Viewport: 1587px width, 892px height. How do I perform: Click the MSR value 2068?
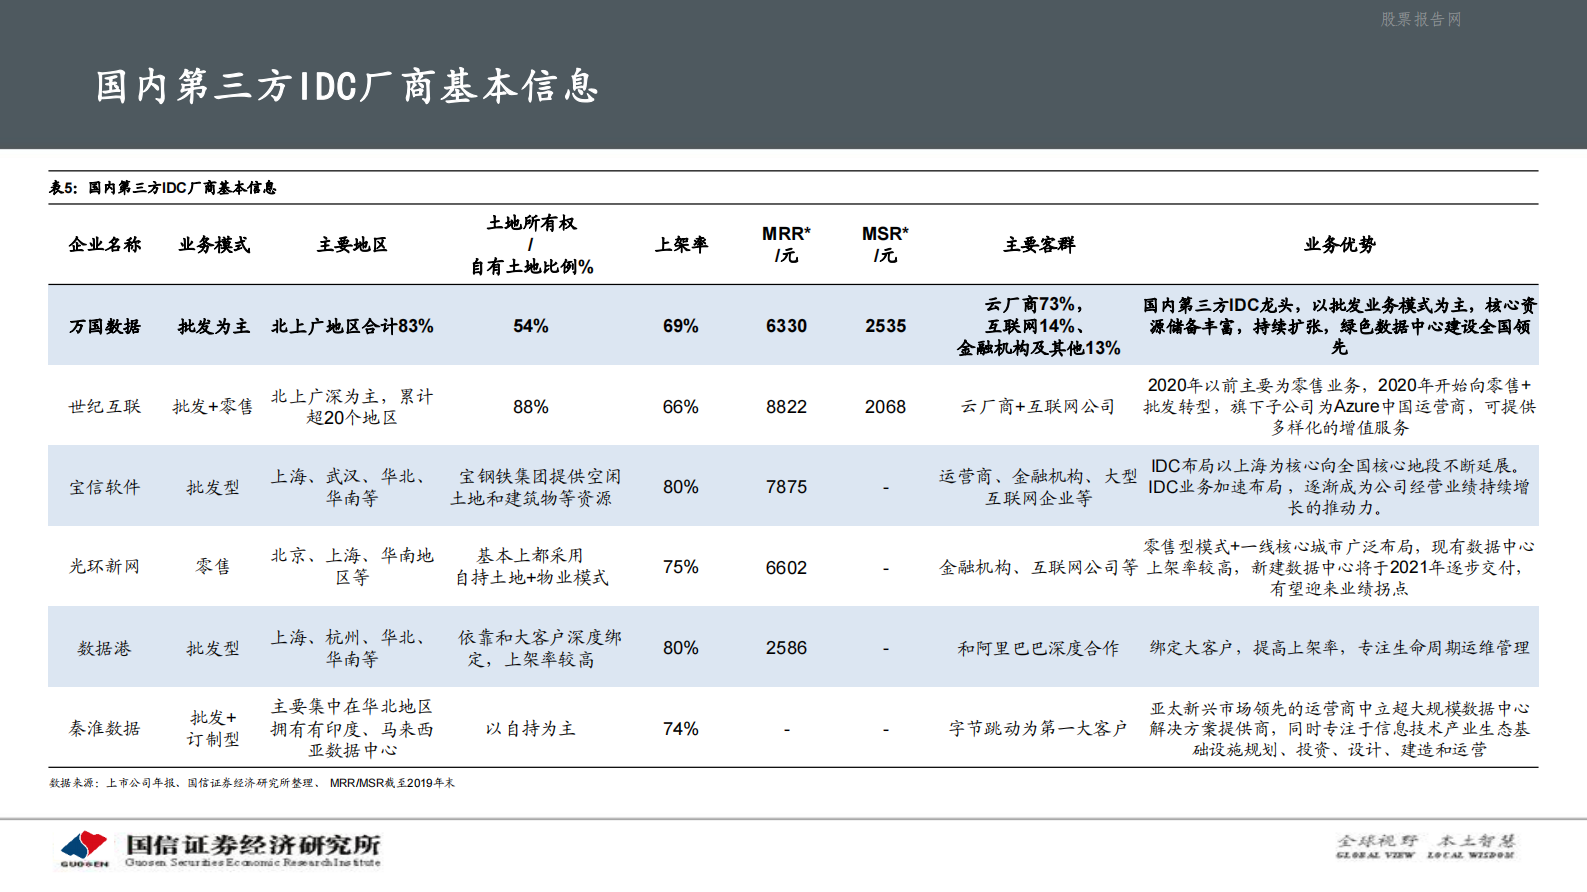pyautogui.click(x=885, y=407)
